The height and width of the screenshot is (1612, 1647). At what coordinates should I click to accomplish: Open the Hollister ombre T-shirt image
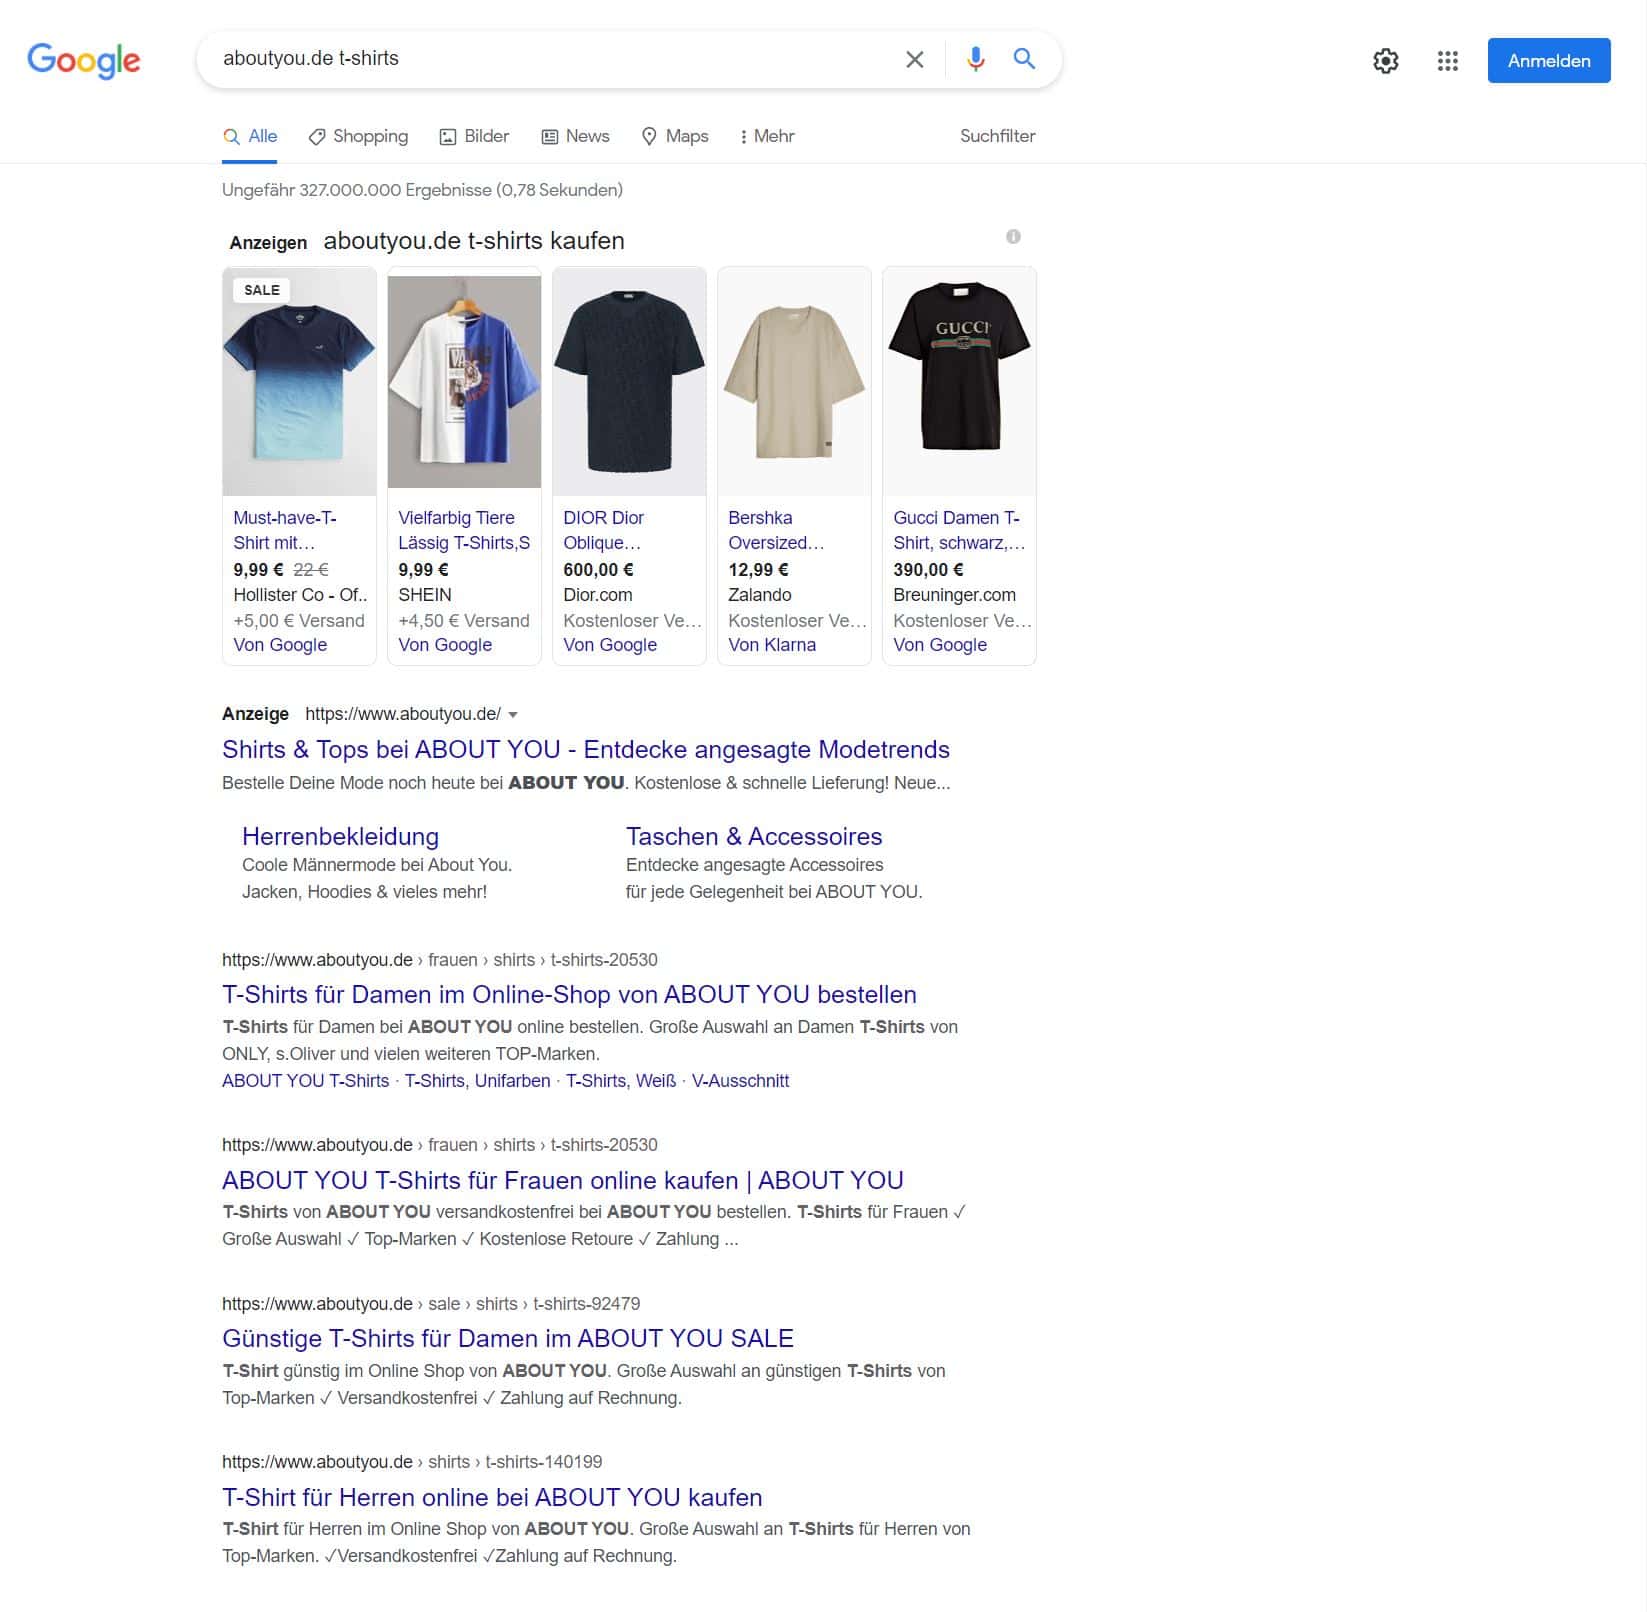click(x=299, y=381)
